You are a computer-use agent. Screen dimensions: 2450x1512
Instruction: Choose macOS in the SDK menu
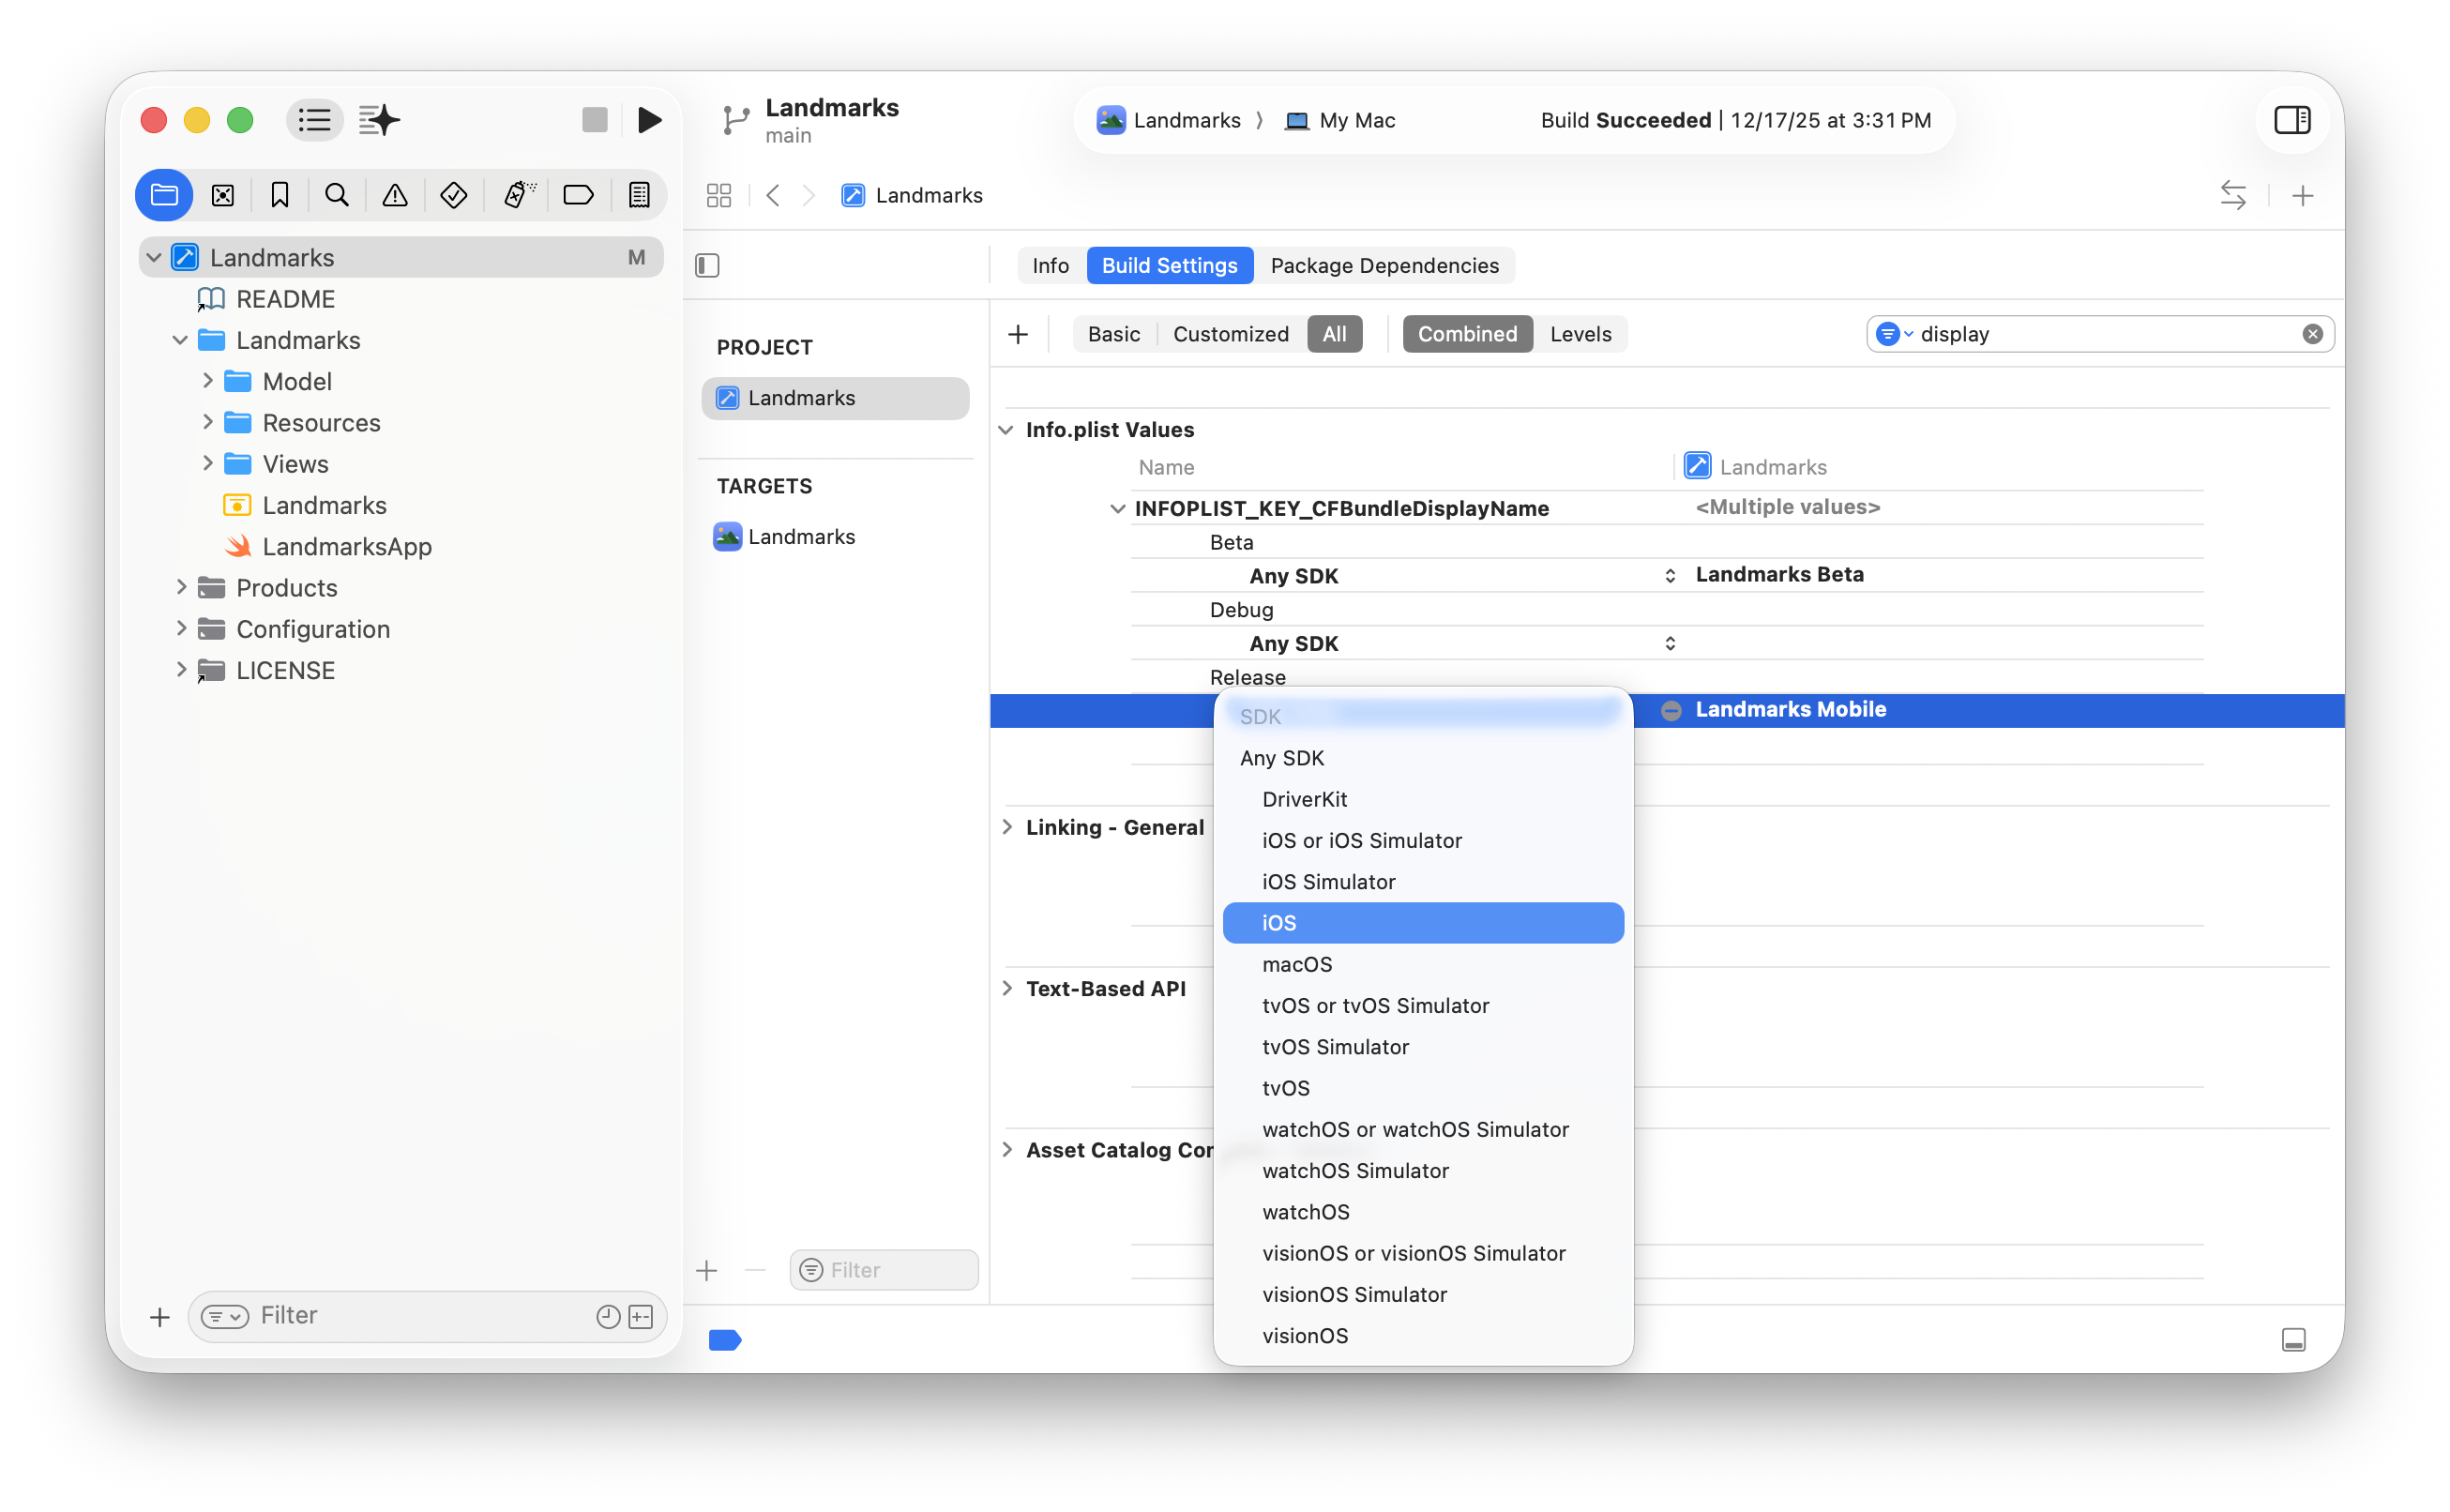(x=1423, y=964)
